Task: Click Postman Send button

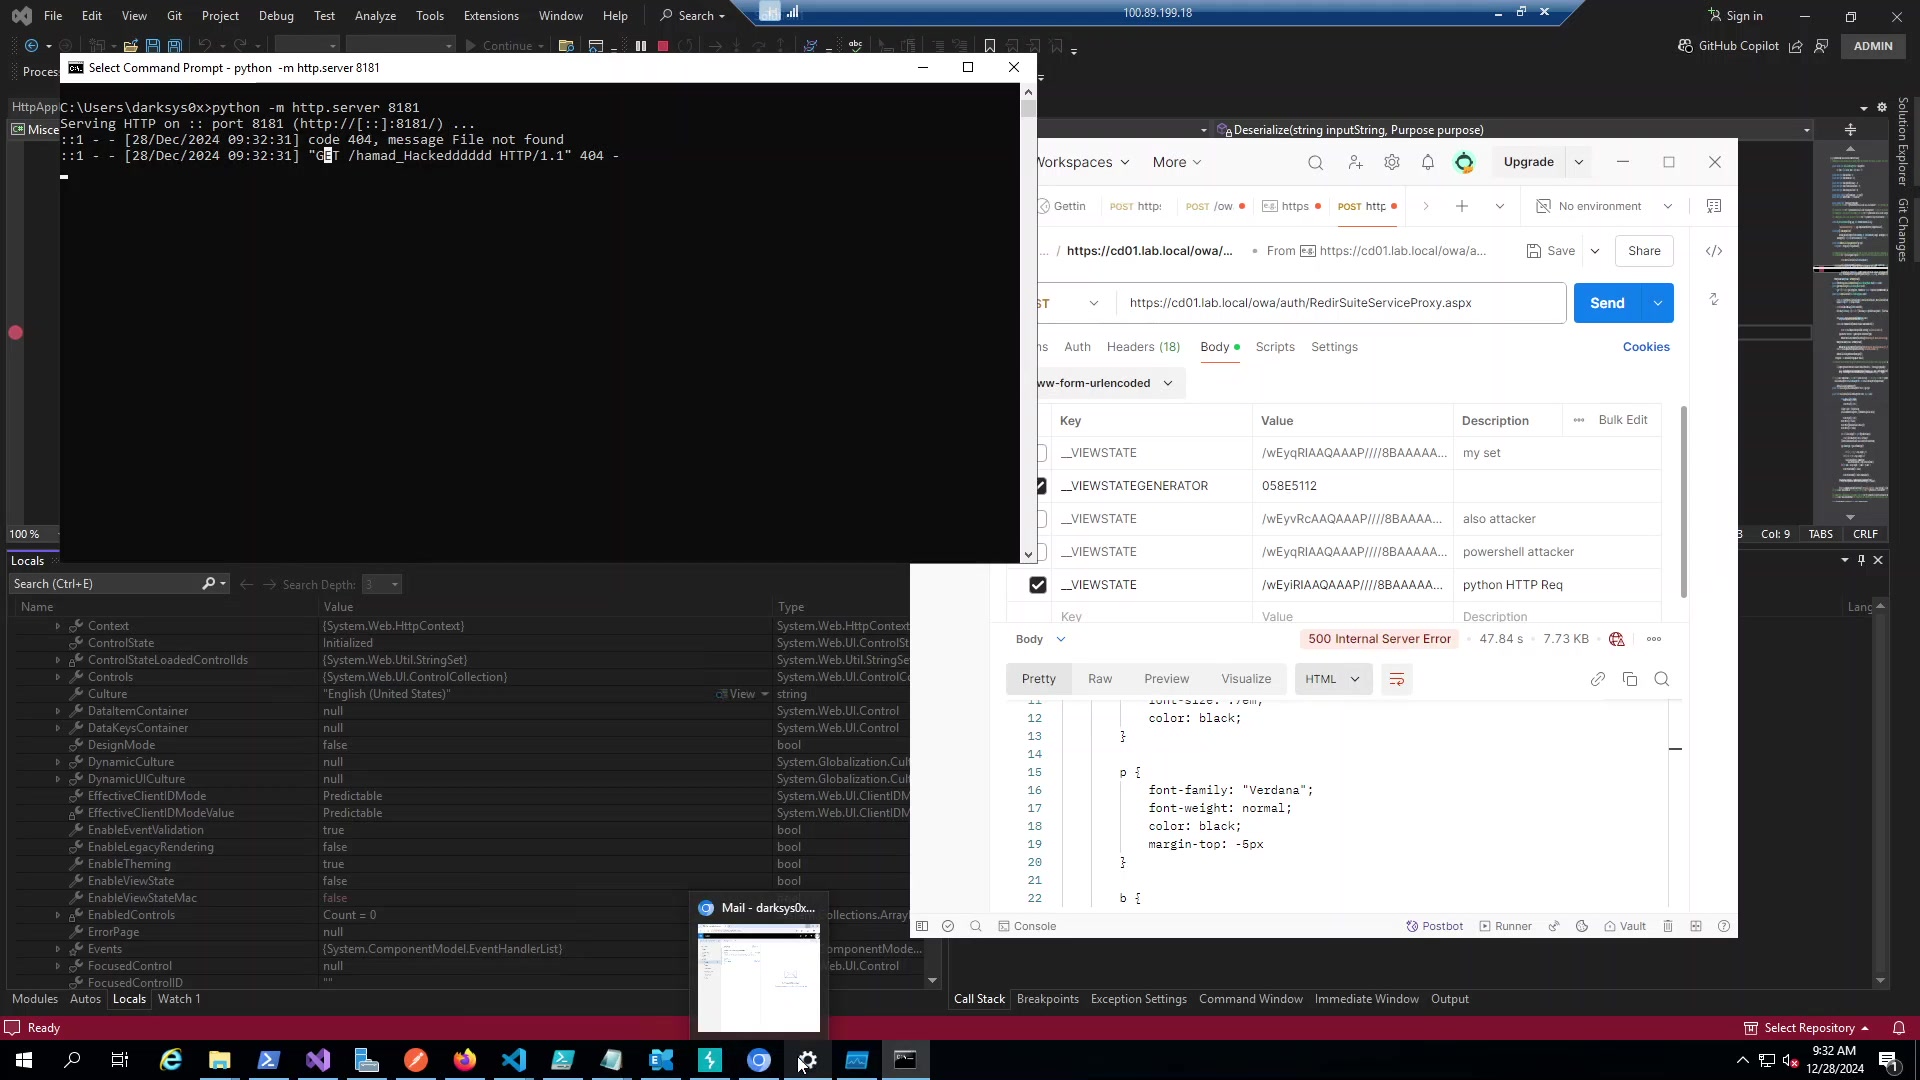Action: pyautogui.click(x=1607, y=303)
